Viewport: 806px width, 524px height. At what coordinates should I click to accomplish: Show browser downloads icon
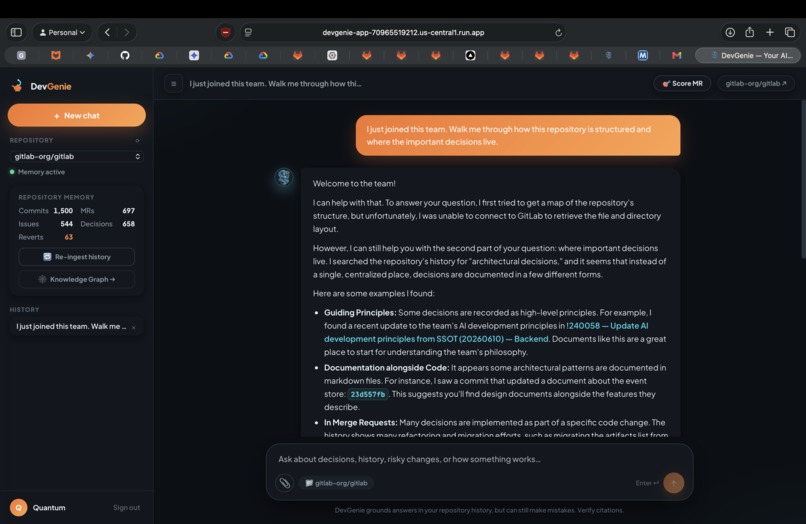tap(730, 32)
